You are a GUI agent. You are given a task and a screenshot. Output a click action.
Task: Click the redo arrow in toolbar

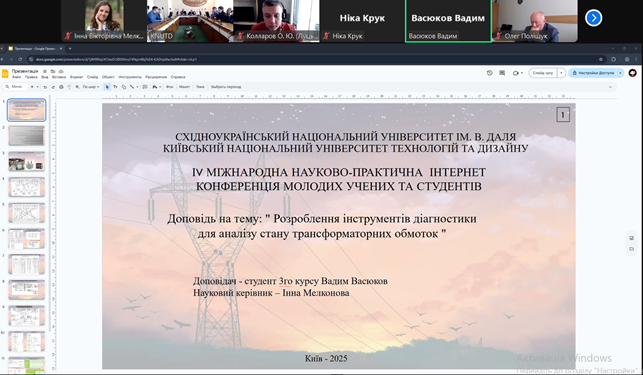click(x=53, y=87)
